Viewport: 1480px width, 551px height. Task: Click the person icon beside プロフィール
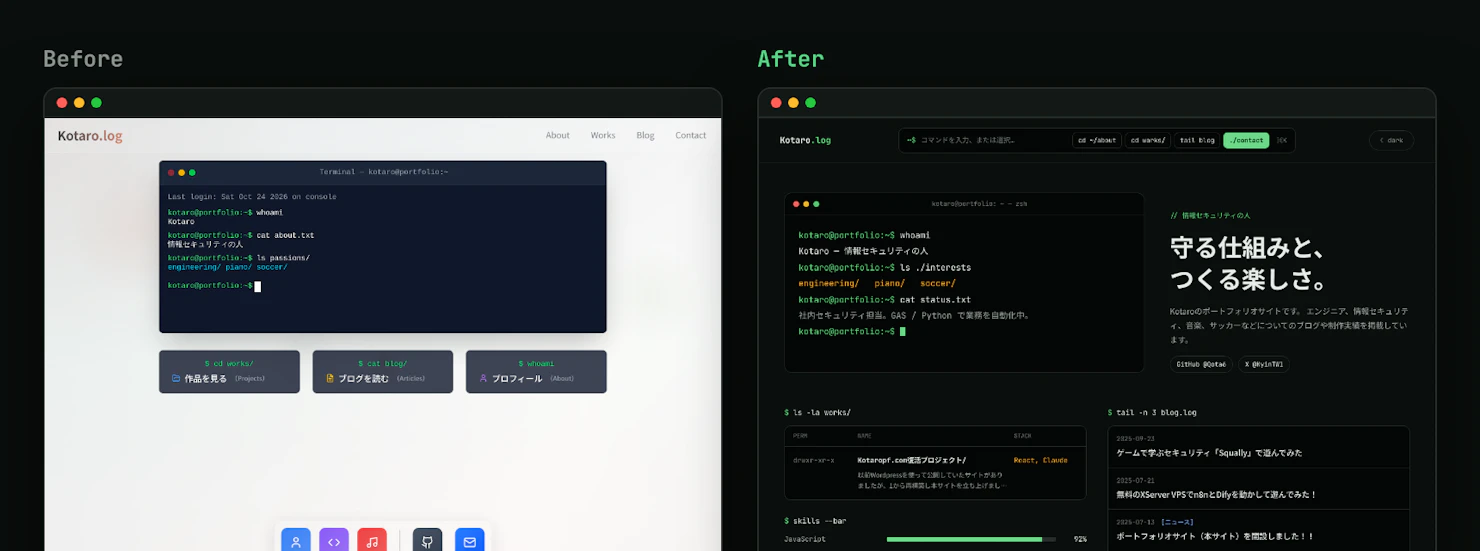483,379
